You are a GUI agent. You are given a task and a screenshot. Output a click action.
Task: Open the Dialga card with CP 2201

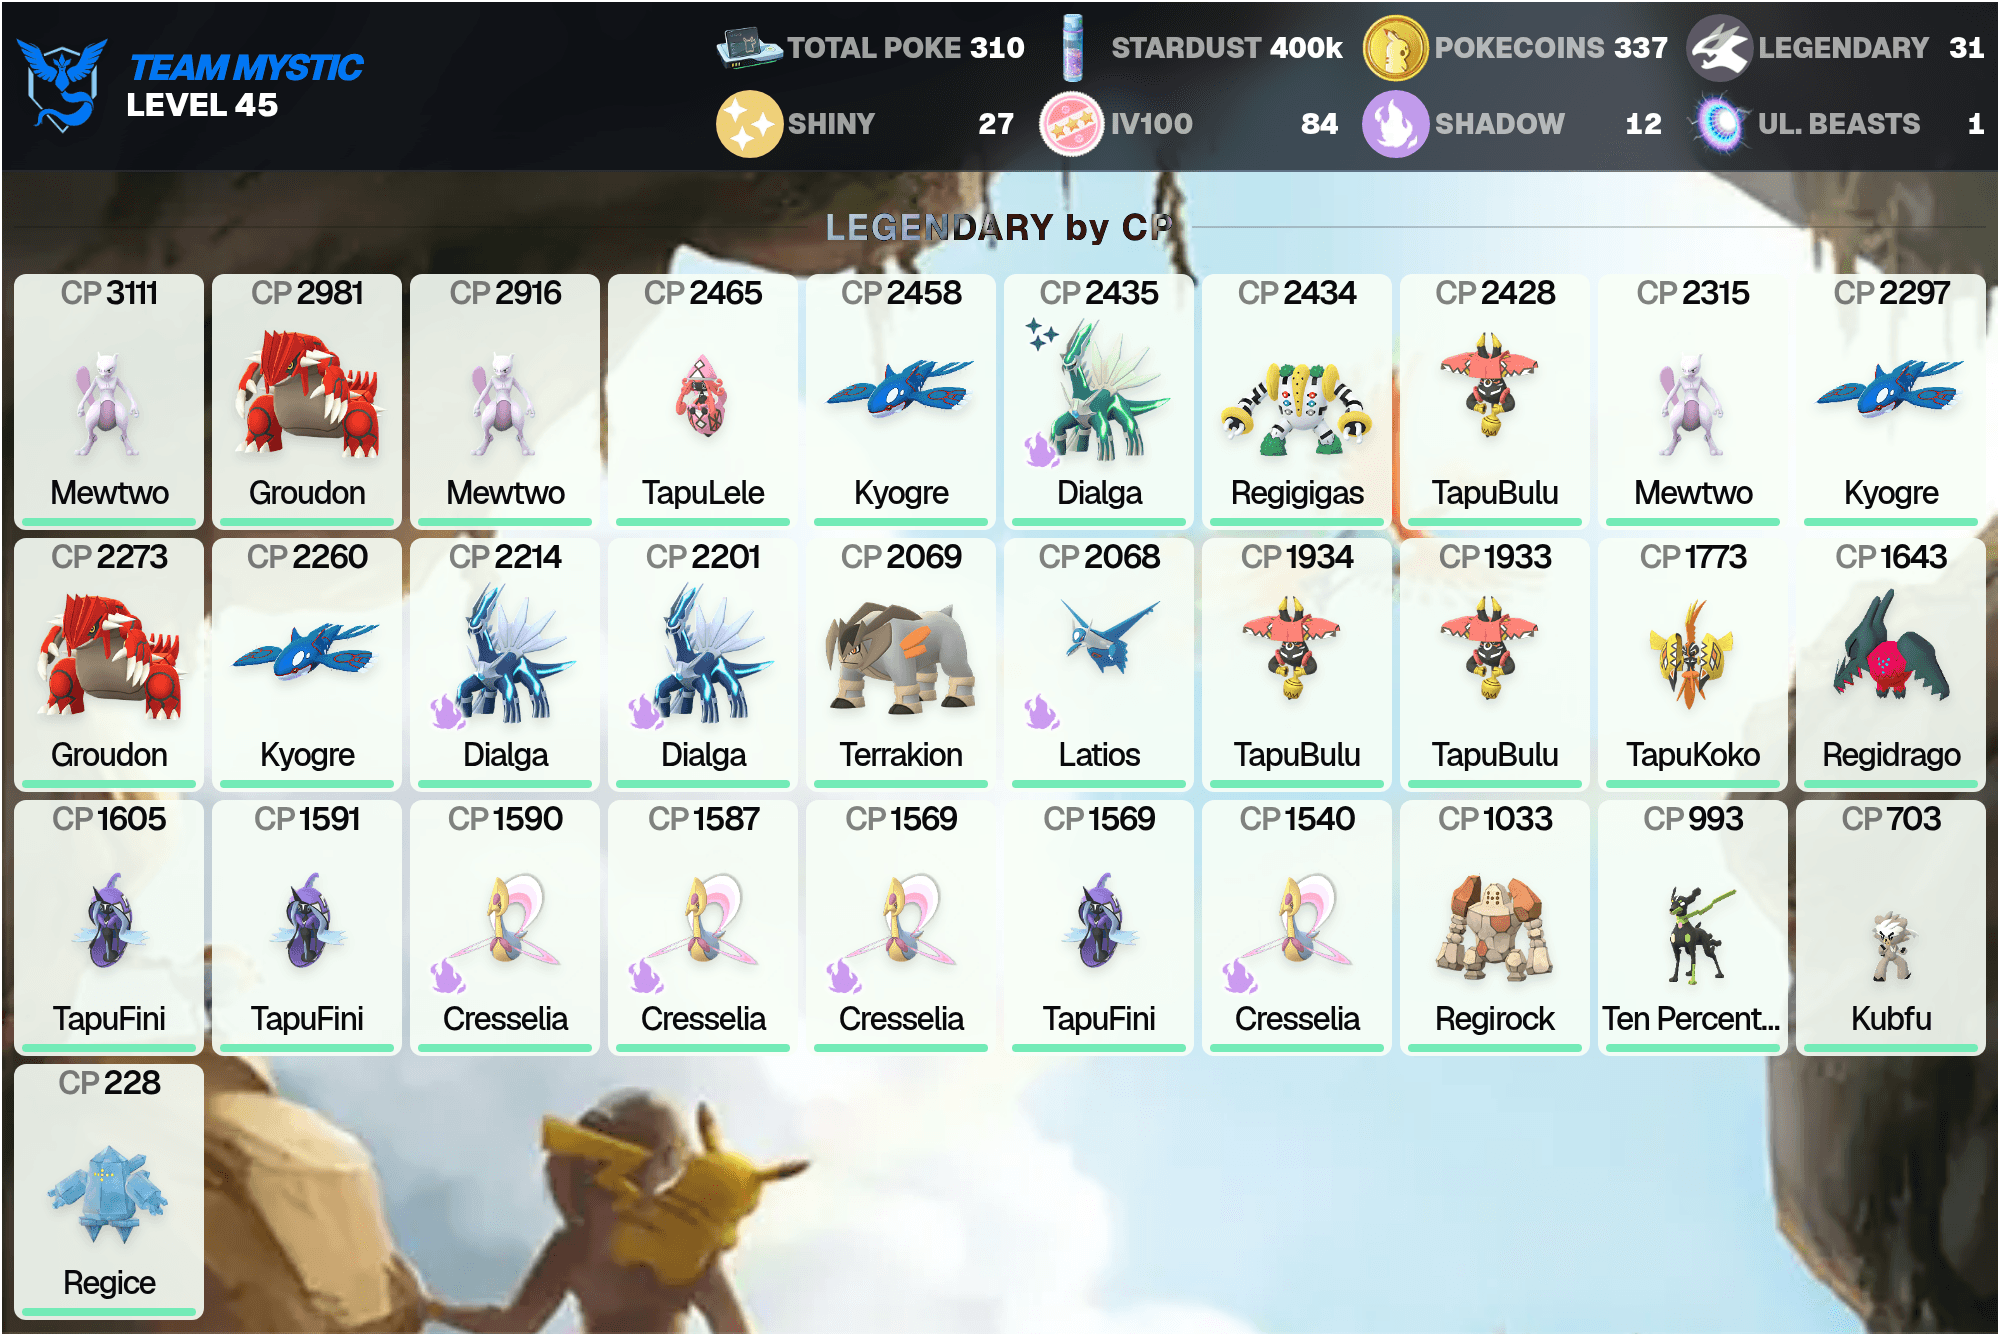(x=703, y=664)
